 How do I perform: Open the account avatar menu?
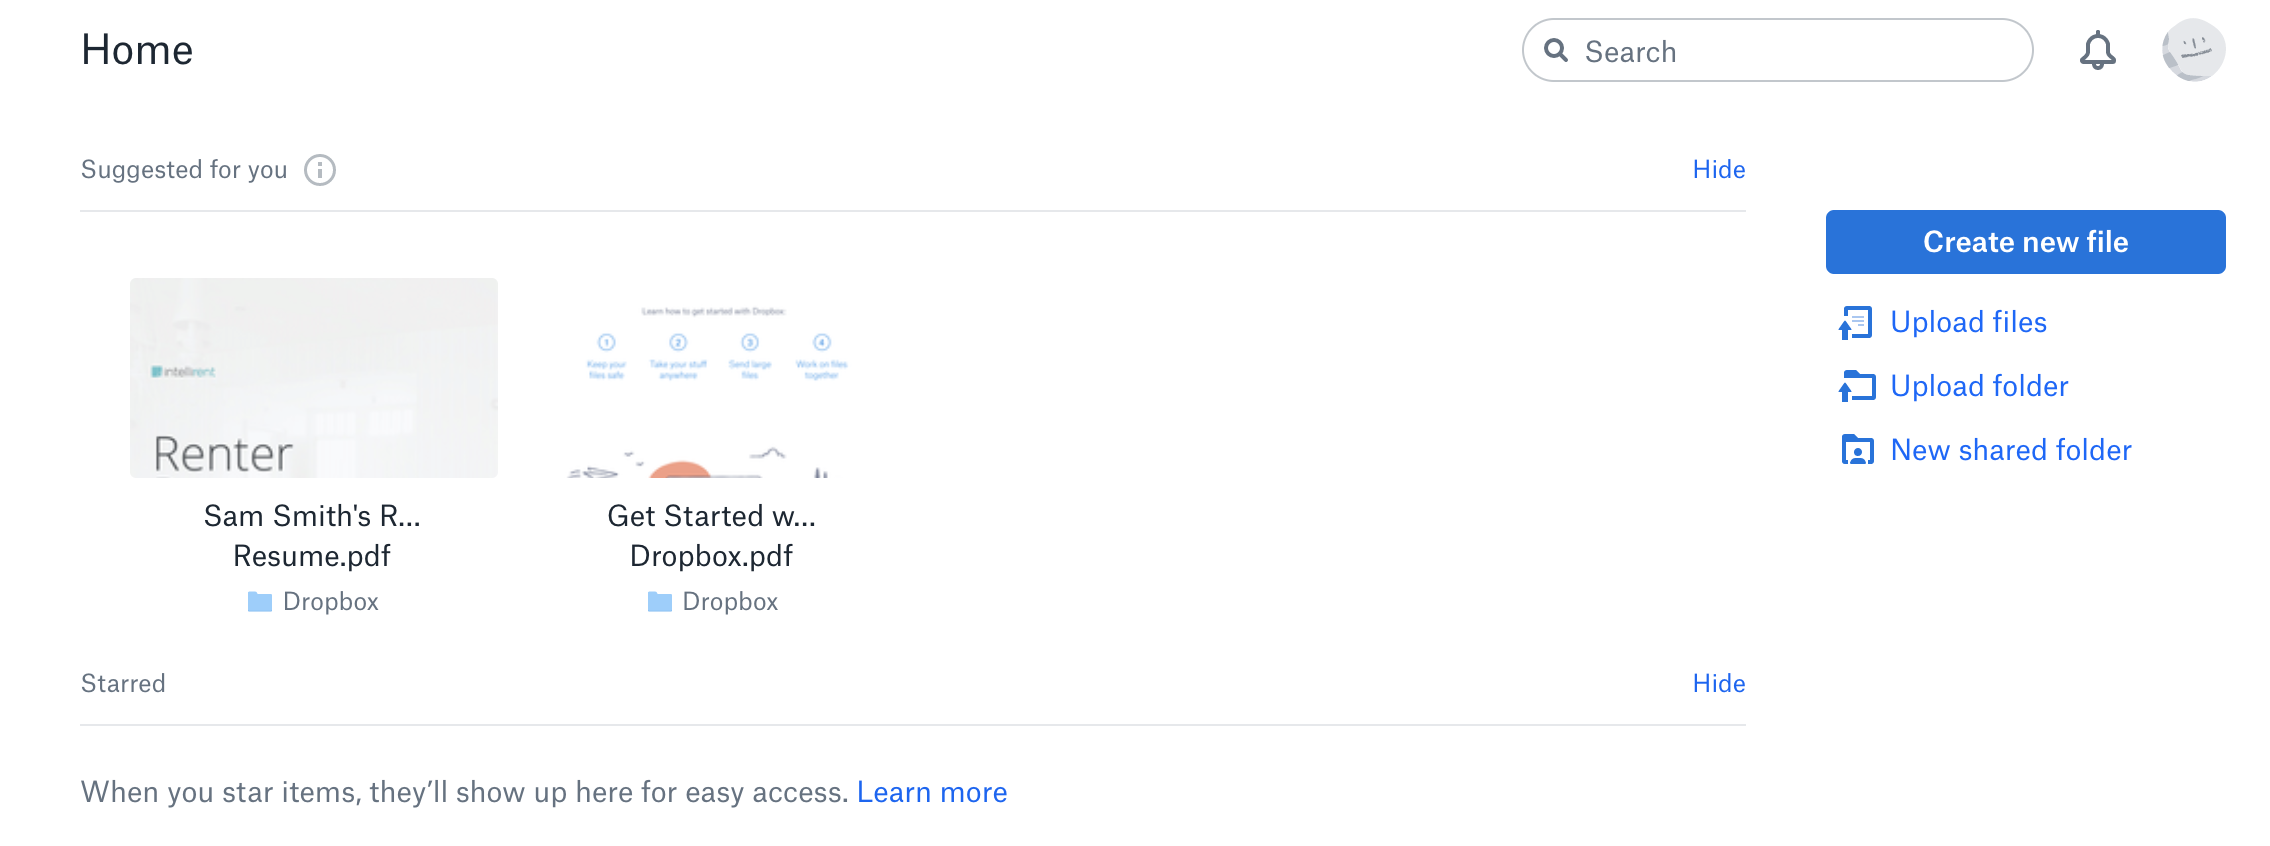point(2193,50)
